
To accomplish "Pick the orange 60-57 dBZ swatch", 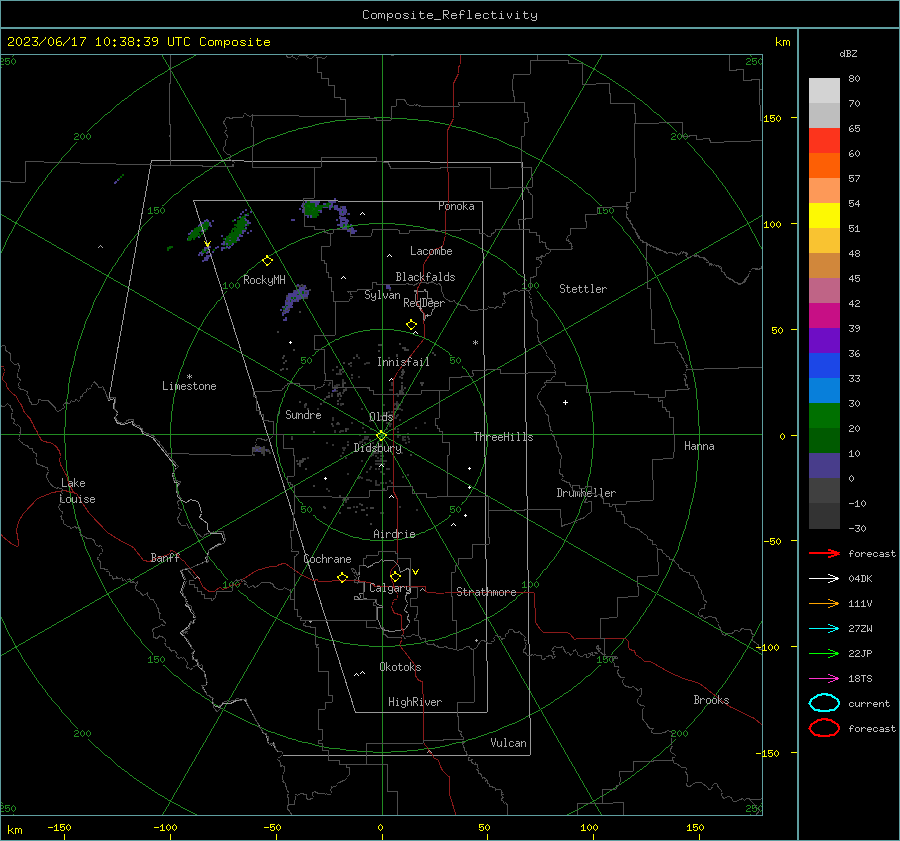I will [x=824, y=166].
